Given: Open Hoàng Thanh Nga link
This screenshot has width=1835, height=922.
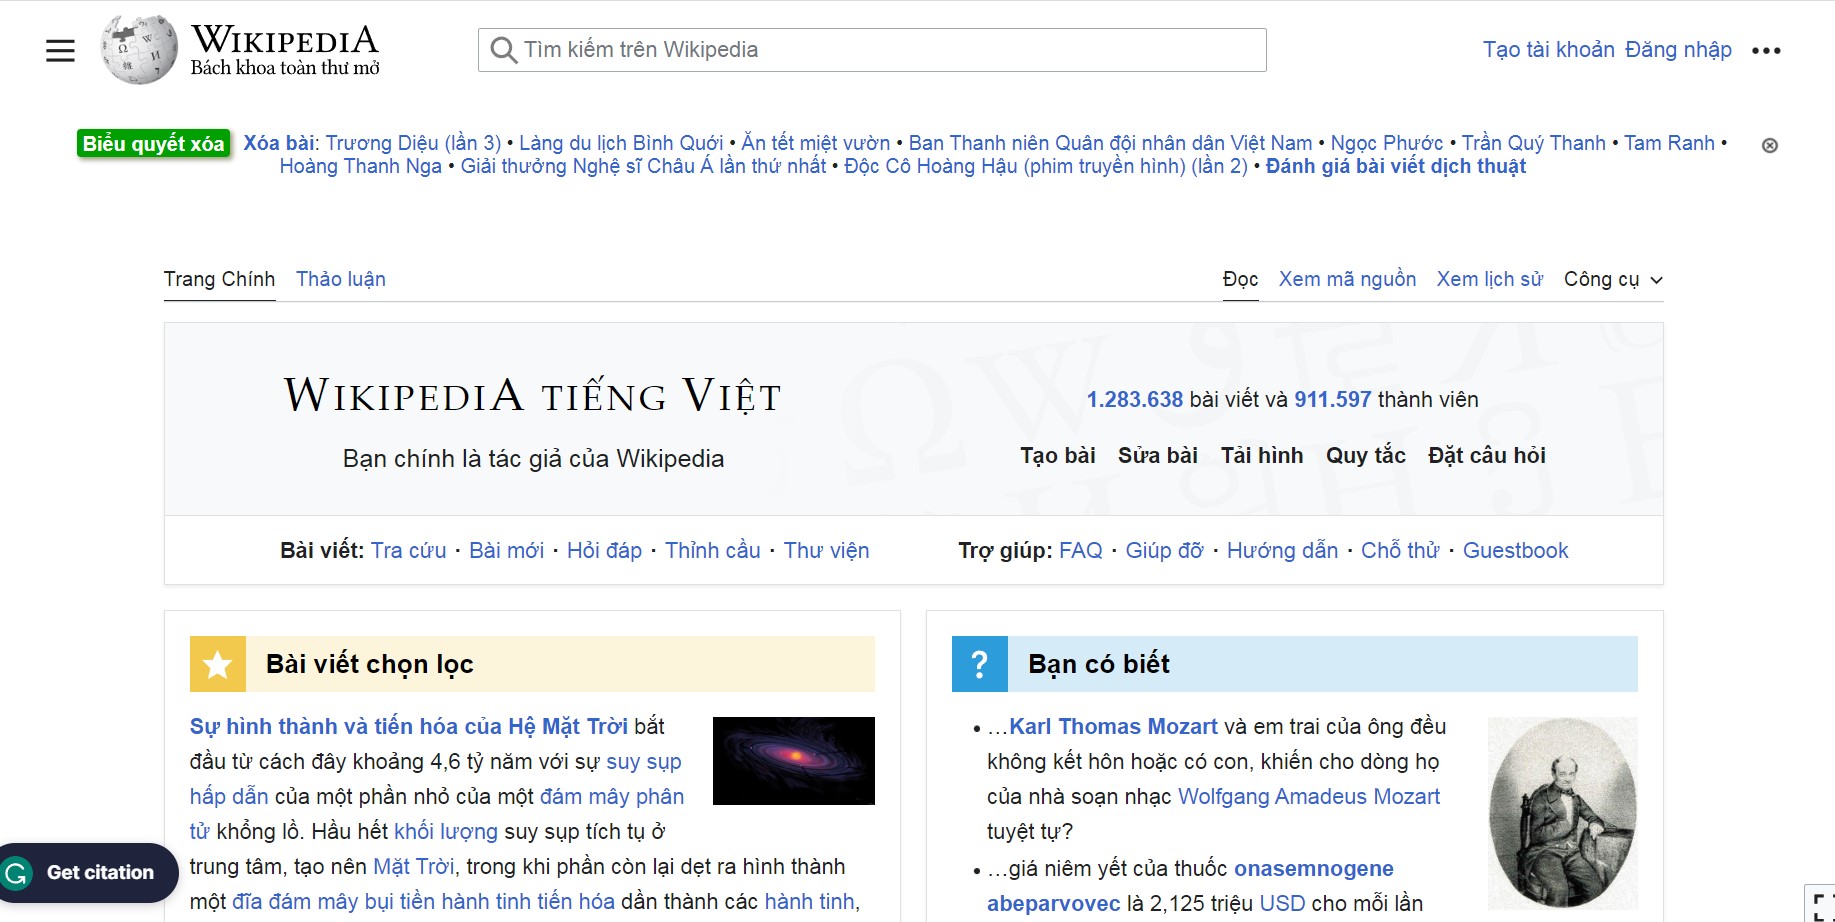Looking at the screenshot, I should pos(360,166).
